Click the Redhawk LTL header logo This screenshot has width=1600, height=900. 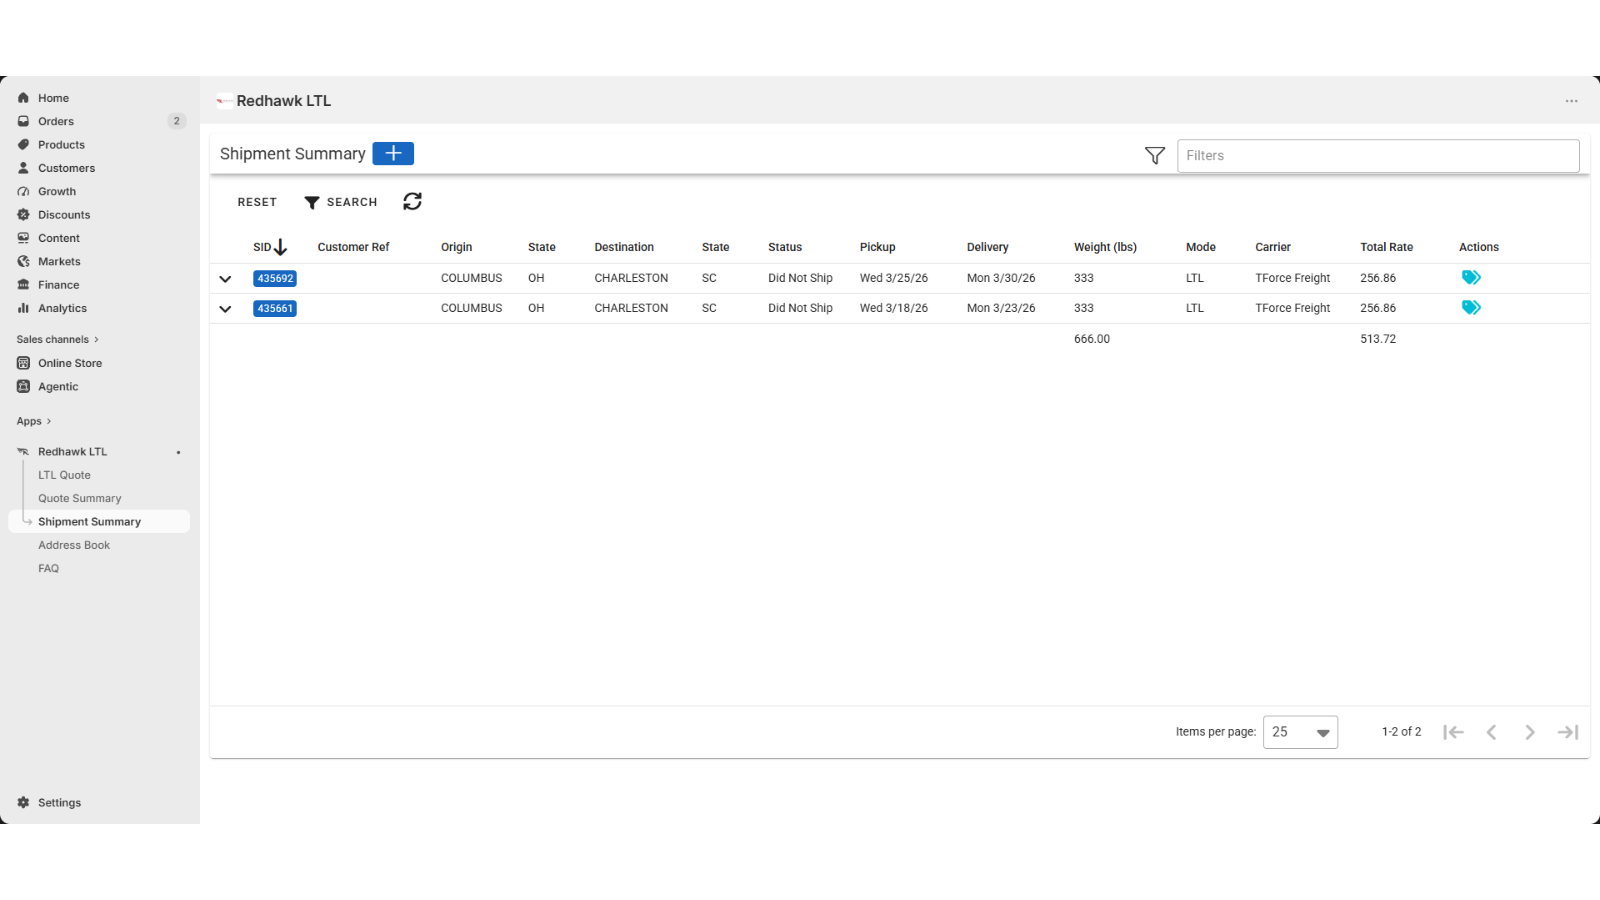[x=225, y=101]
